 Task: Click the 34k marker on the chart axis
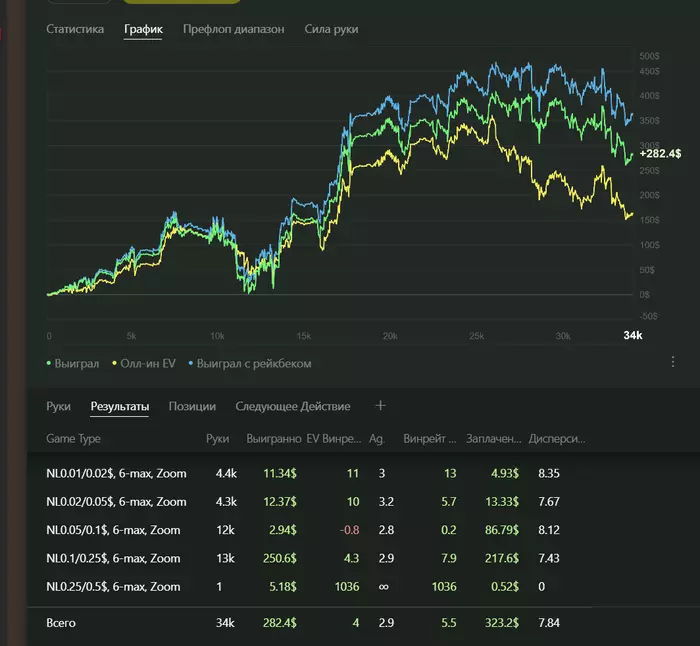pyautogui.click(x=632, y=336)
